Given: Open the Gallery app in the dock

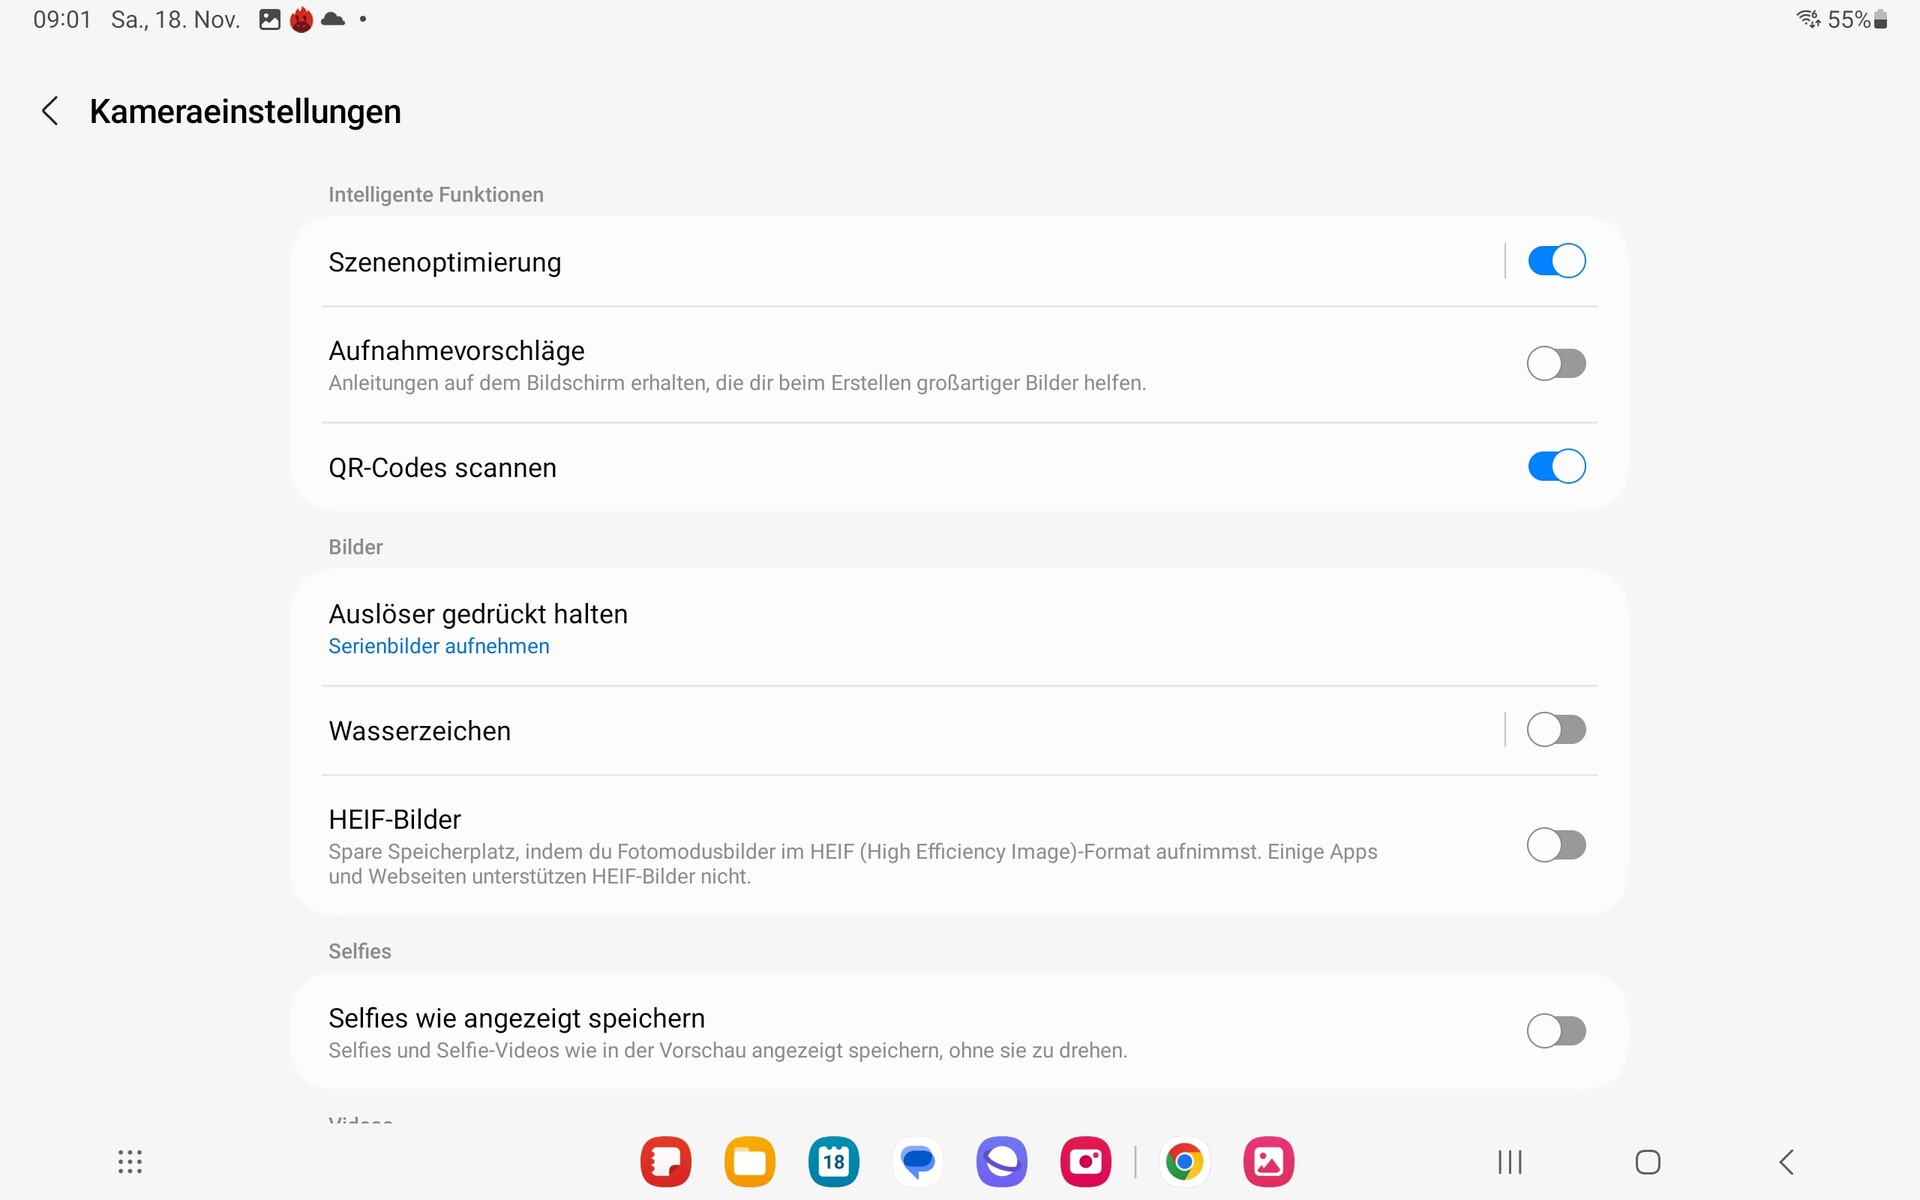Looking at the screenshot, I should pos(1269,1162).
